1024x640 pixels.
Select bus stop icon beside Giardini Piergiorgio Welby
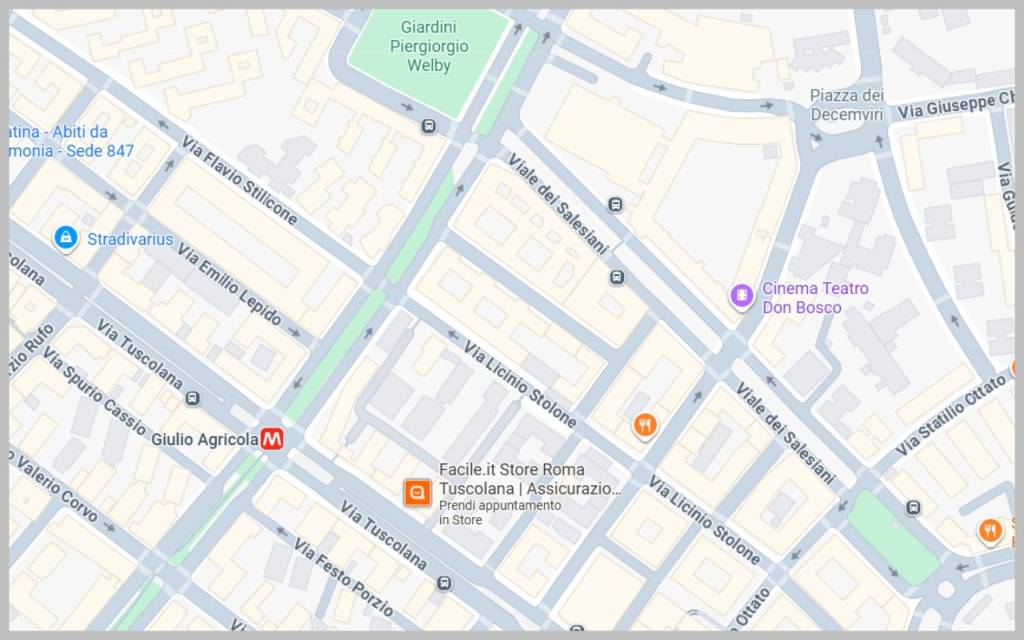click(x=428, y=126)
